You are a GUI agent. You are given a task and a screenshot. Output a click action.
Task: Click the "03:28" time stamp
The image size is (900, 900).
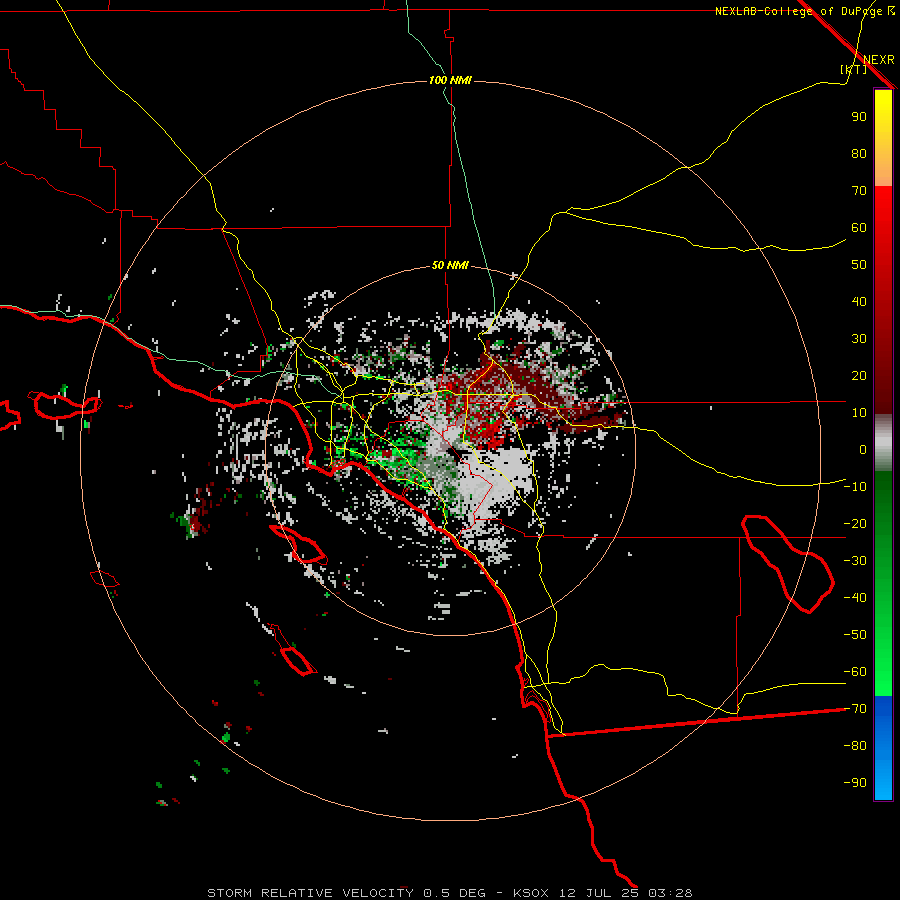[x=670, y=893]
